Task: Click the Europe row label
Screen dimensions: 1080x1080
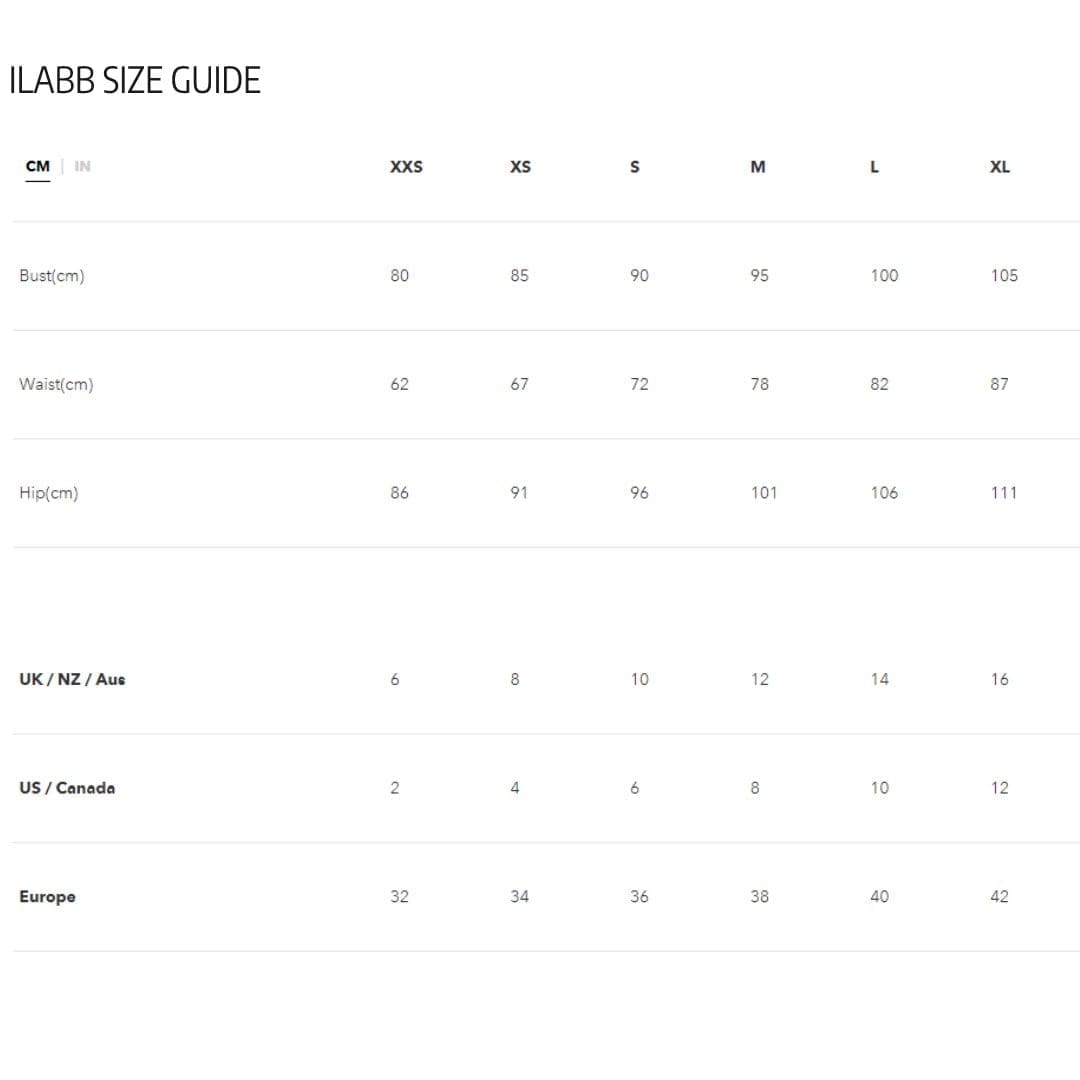Action: (x=47, y=897)
